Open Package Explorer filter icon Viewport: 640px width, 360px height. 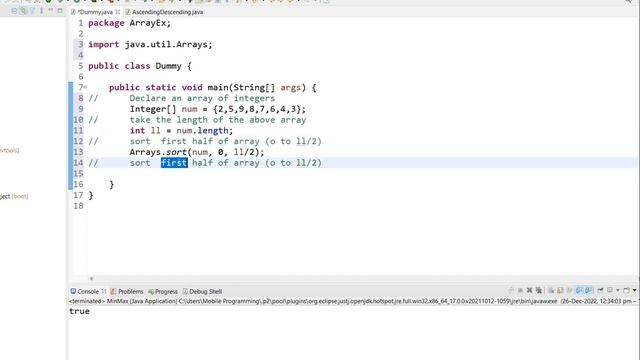tap(32, 11)
